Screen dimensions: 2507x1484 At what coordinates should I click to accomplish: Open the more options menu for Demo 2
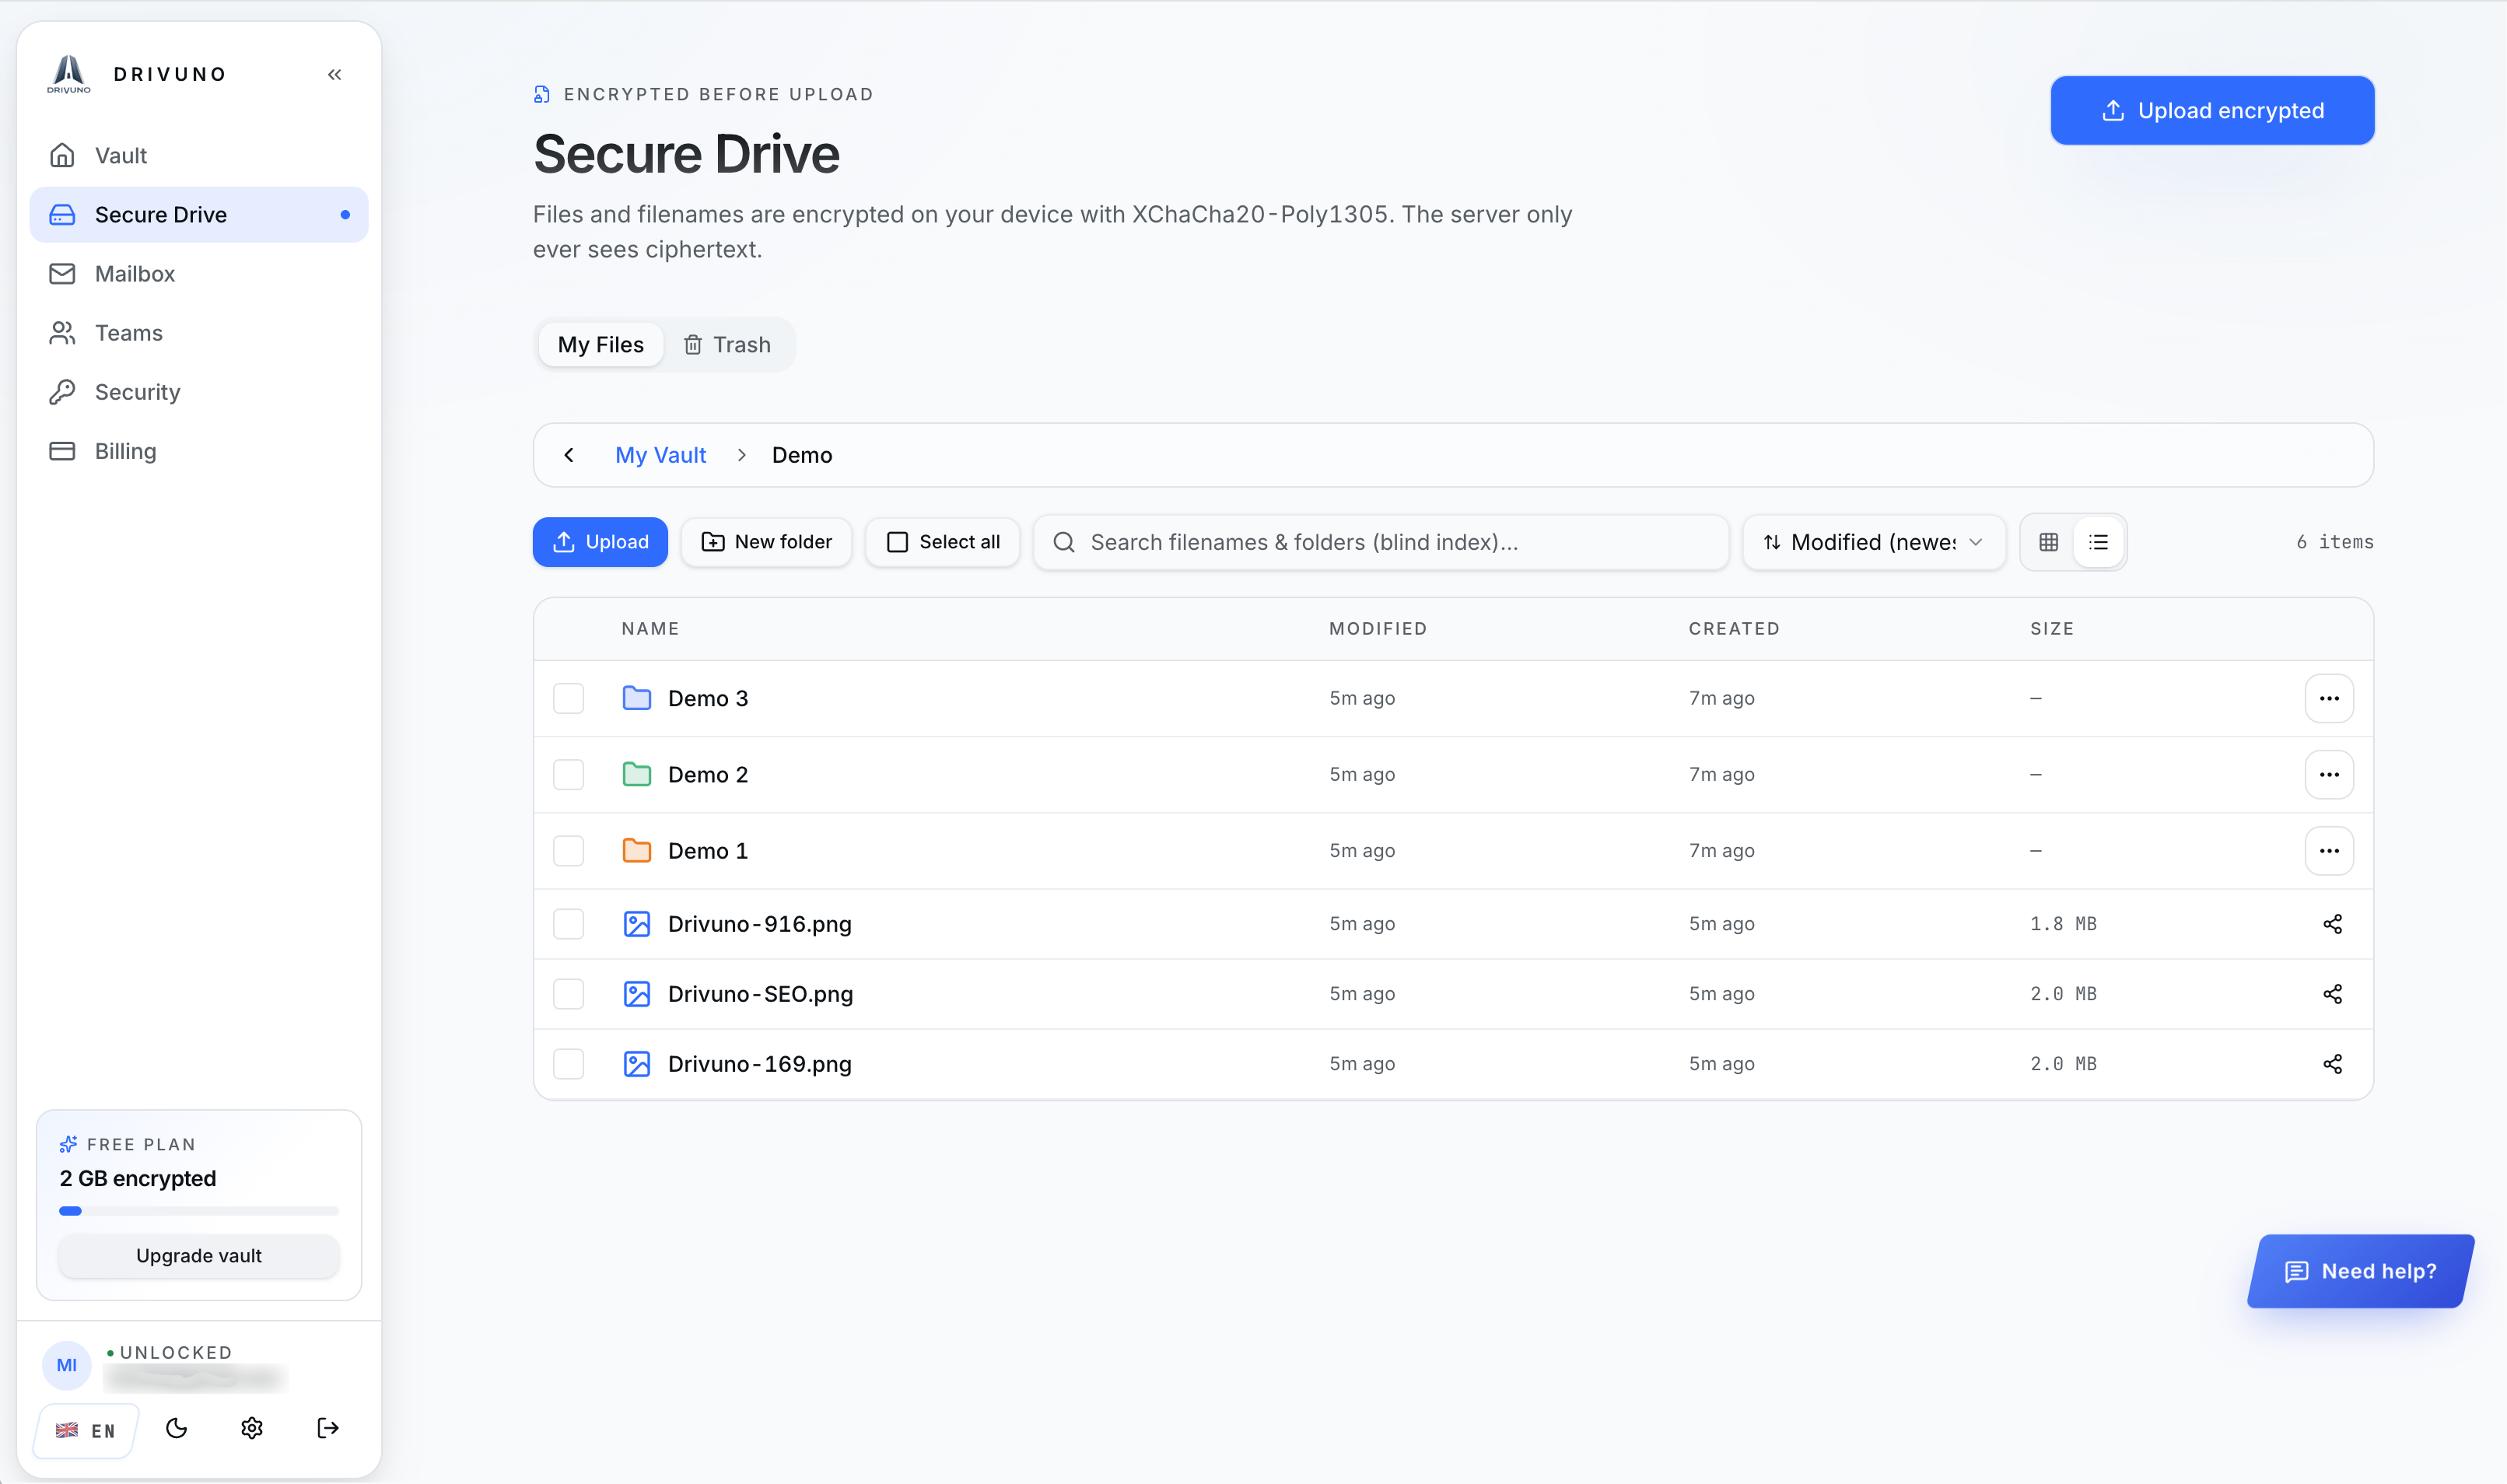click(x=2329, y=775)
